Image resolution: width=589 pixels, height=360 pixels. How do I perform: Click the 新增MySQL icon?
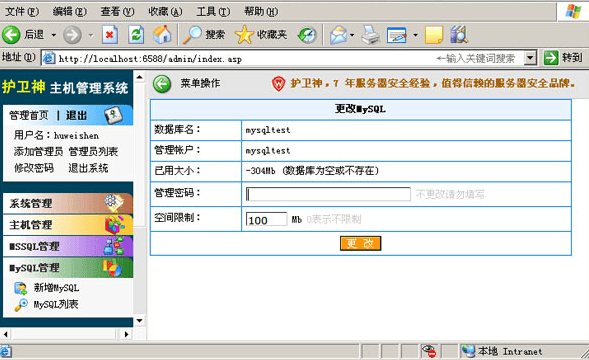[21, 288]
